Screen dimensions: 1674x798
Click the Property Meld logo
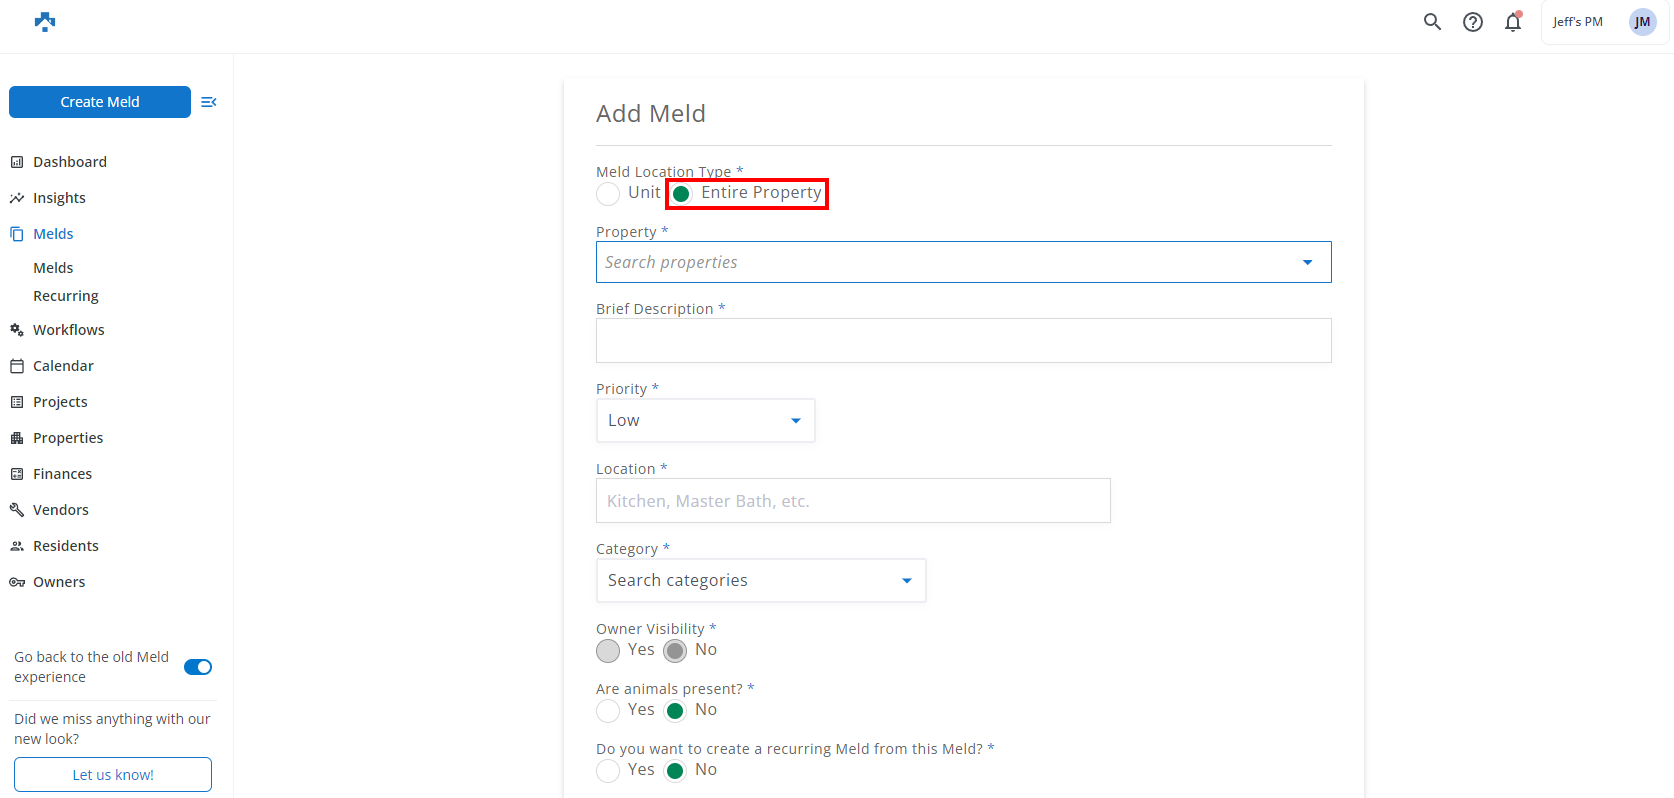click(x=45, y=22)
